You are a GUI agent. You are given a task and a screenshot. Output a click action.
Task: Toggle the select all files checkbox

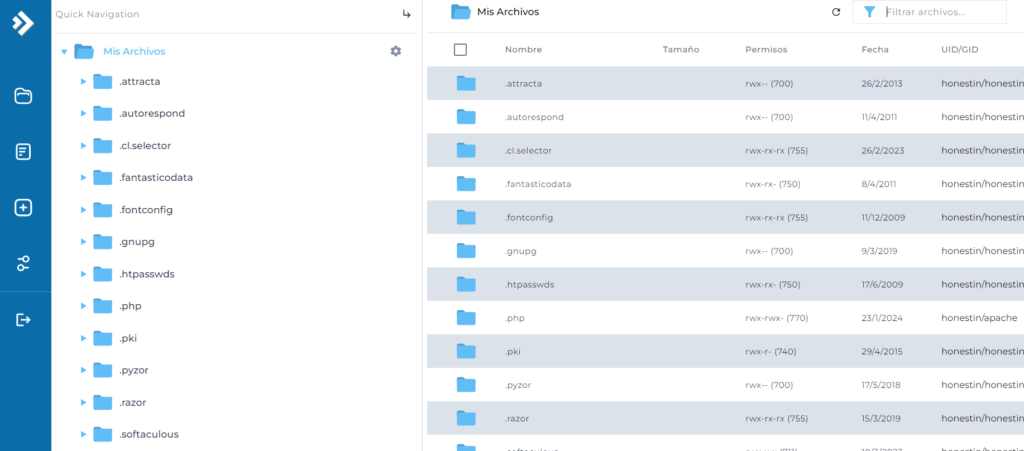(x=460, y=49)
